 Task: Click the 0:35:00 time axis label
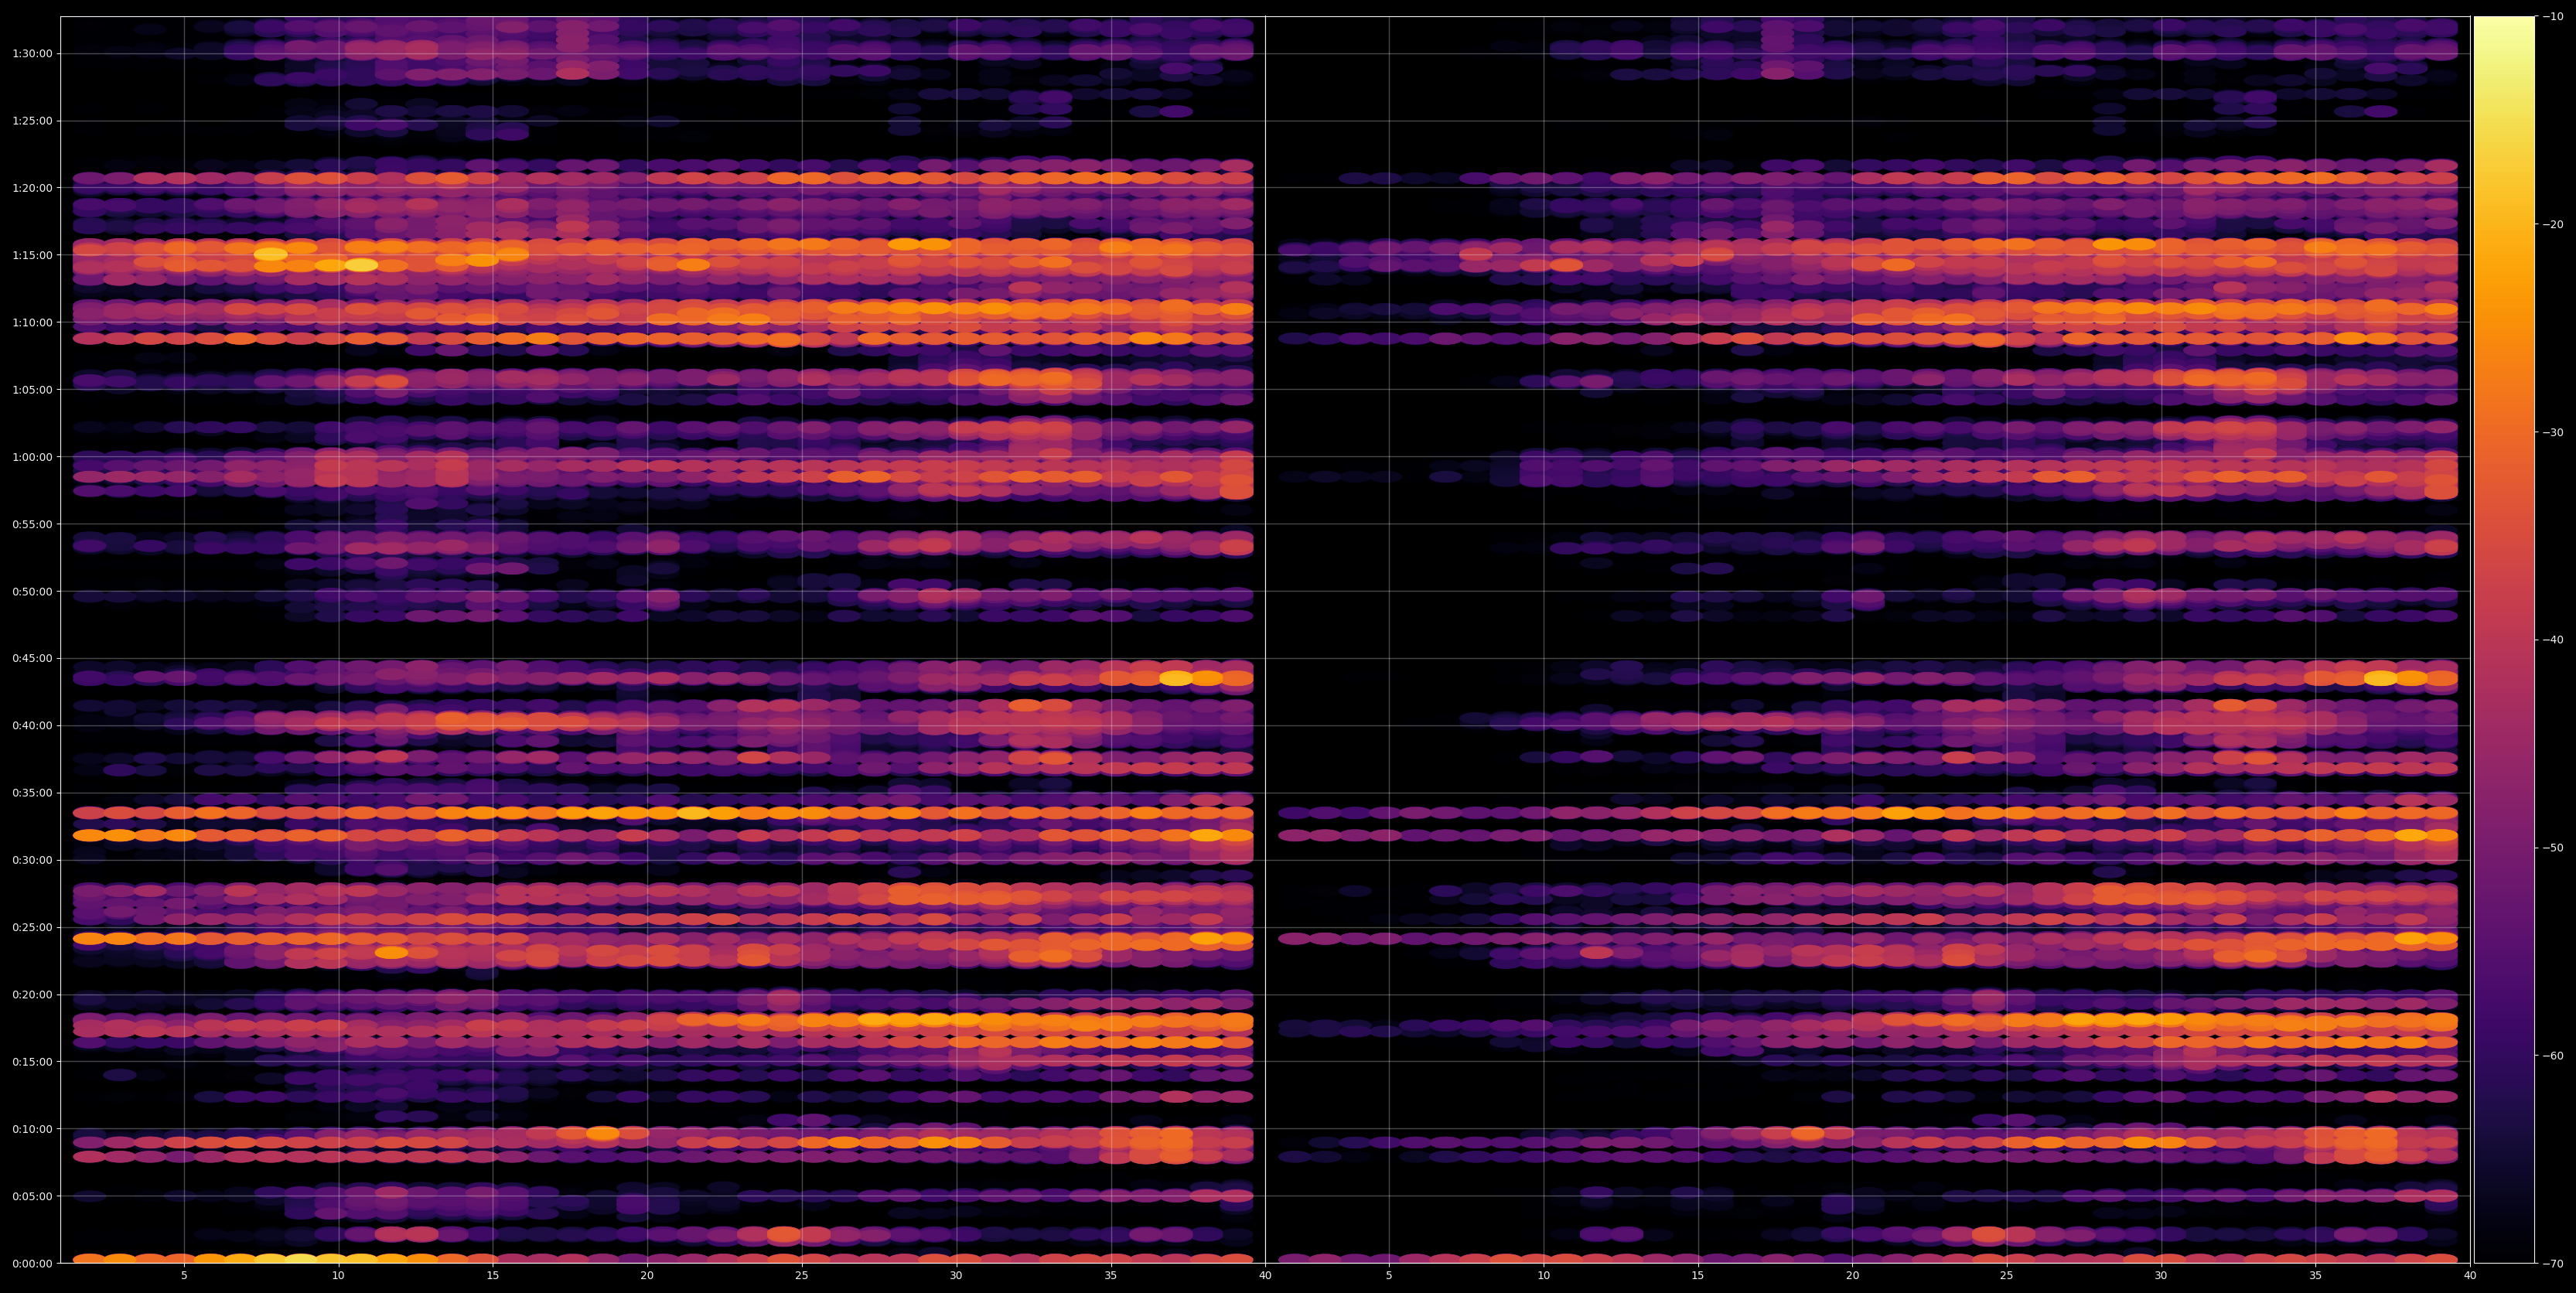click(x=32, y=793)
